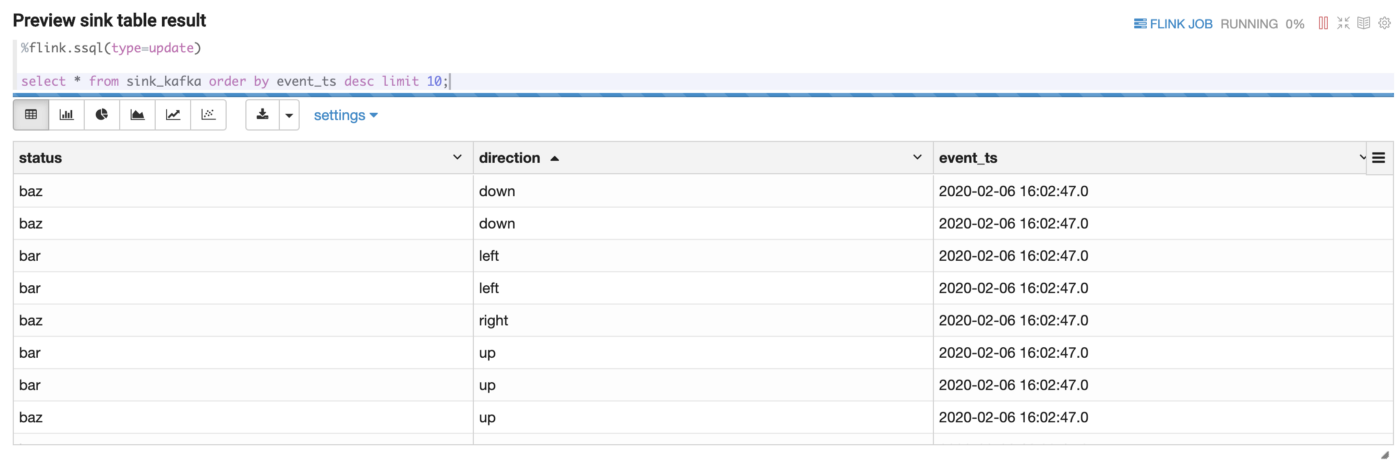Open the table grid hamburger menu
1400x469 pixels.
(1379, 158)
